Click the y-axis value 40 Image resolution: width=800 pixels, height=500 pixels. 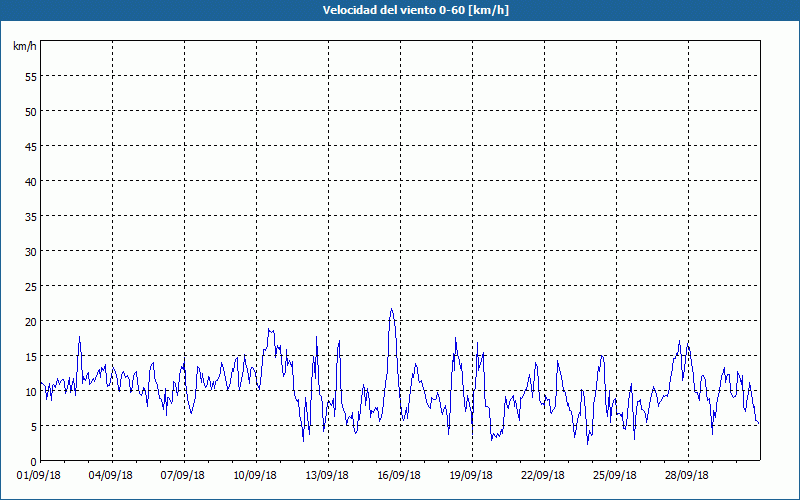pos(31,182)
